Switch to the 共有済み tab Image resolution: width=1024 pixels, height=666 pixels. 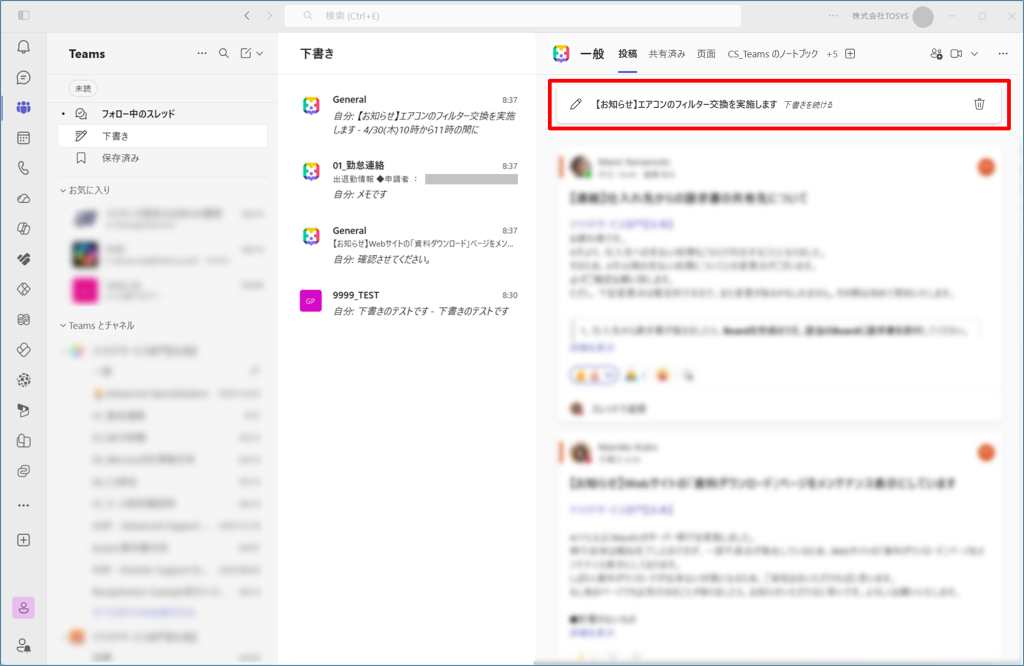(667, 54)
